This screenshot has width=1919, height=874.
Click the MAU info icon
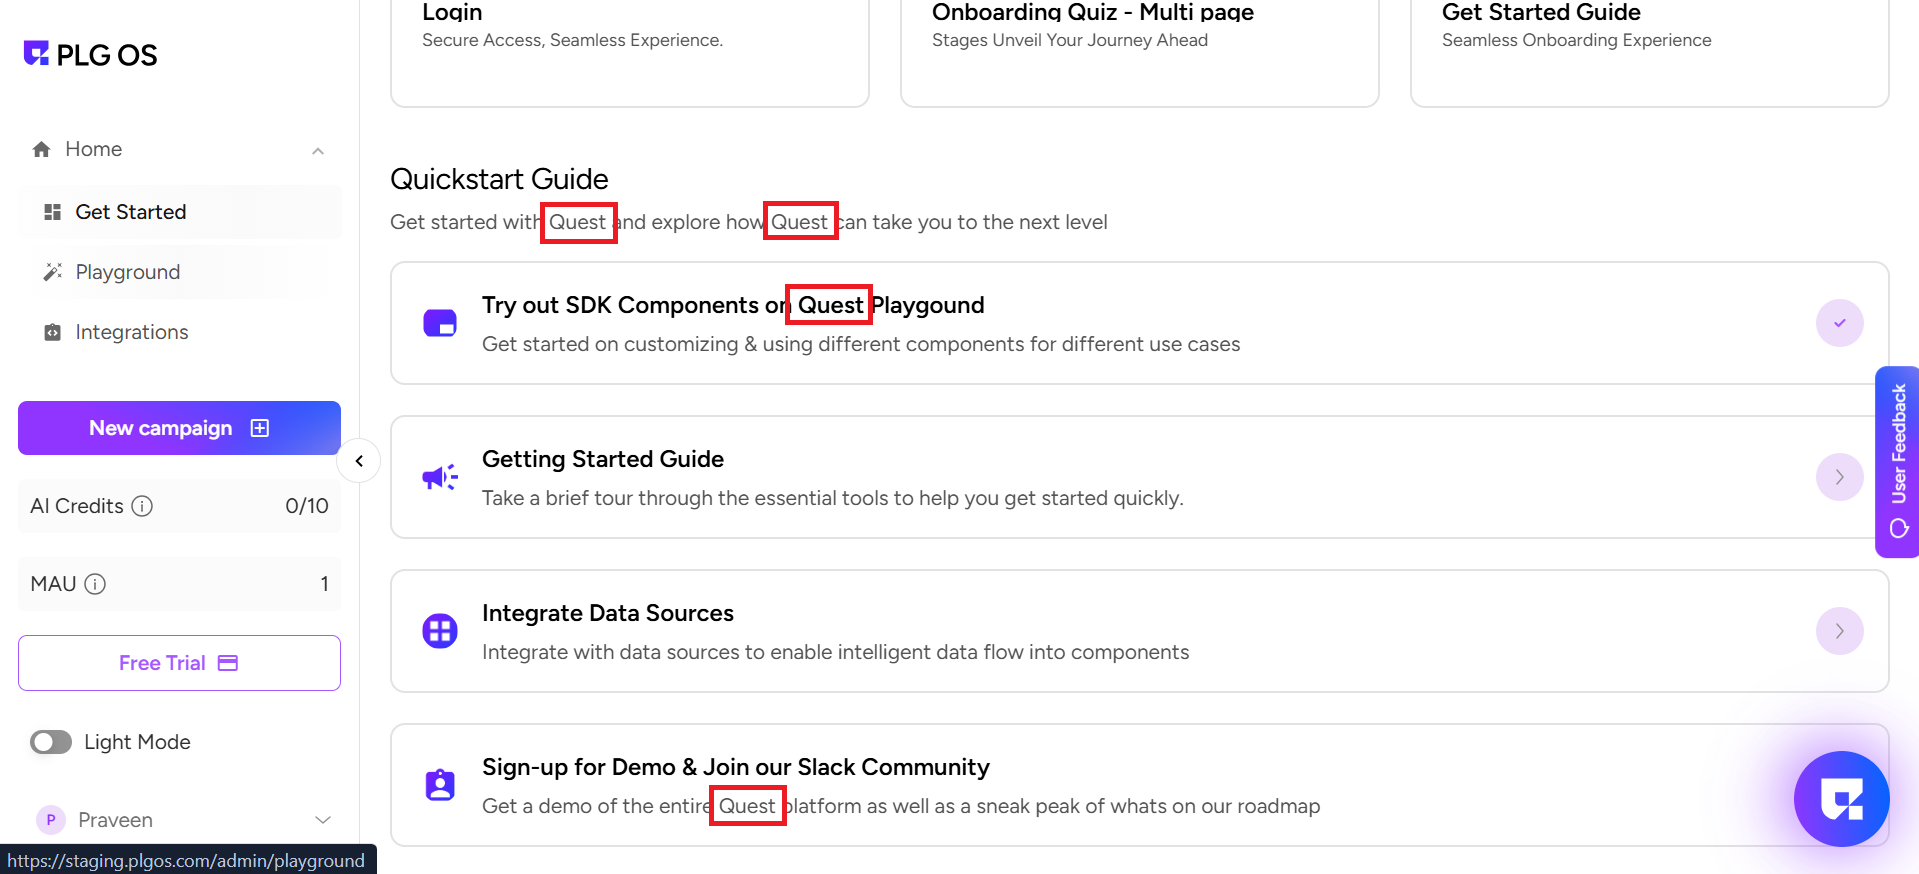95,584
